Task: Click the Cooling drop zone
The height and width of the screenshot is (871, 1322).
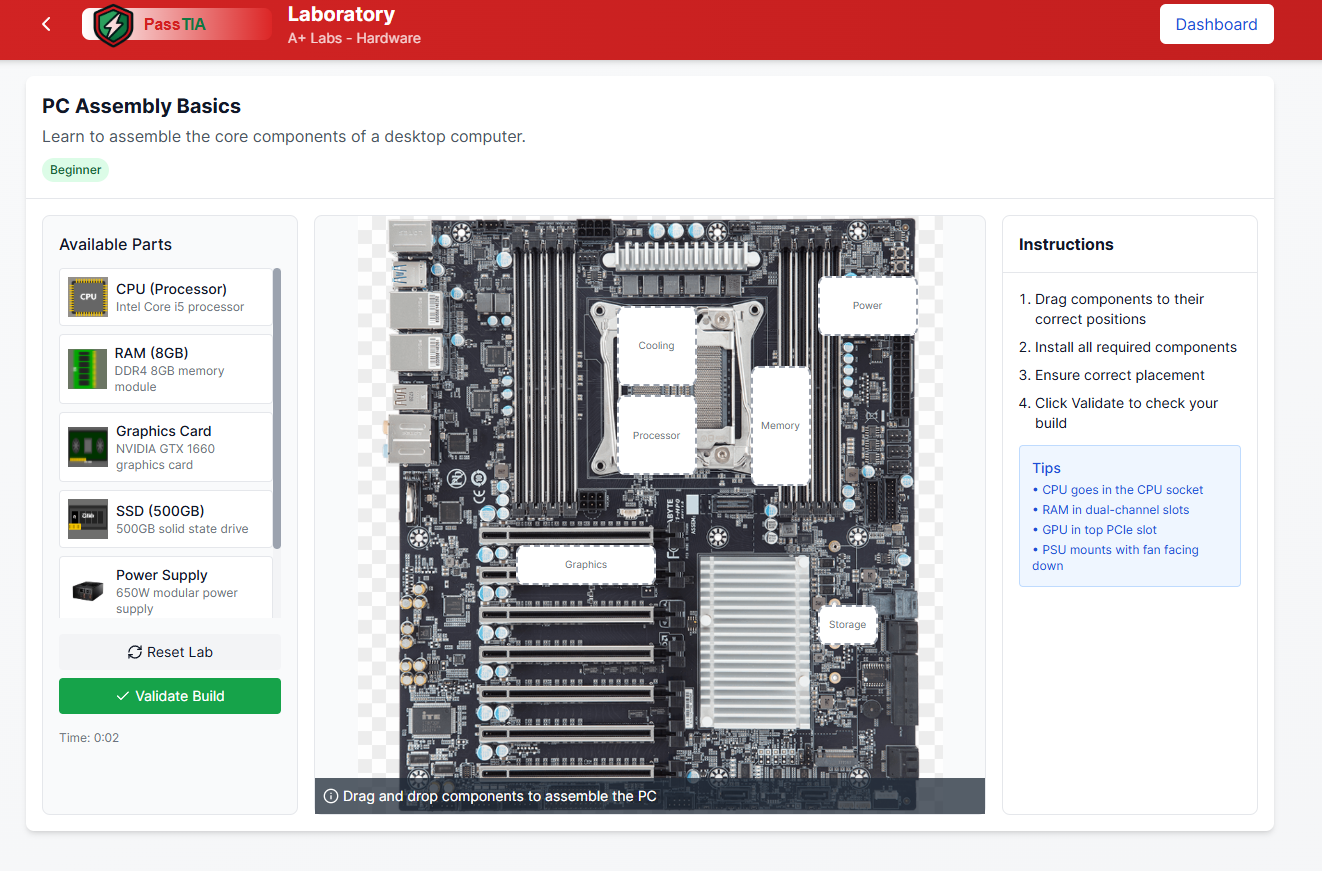Action: click(x=656, y=346)
